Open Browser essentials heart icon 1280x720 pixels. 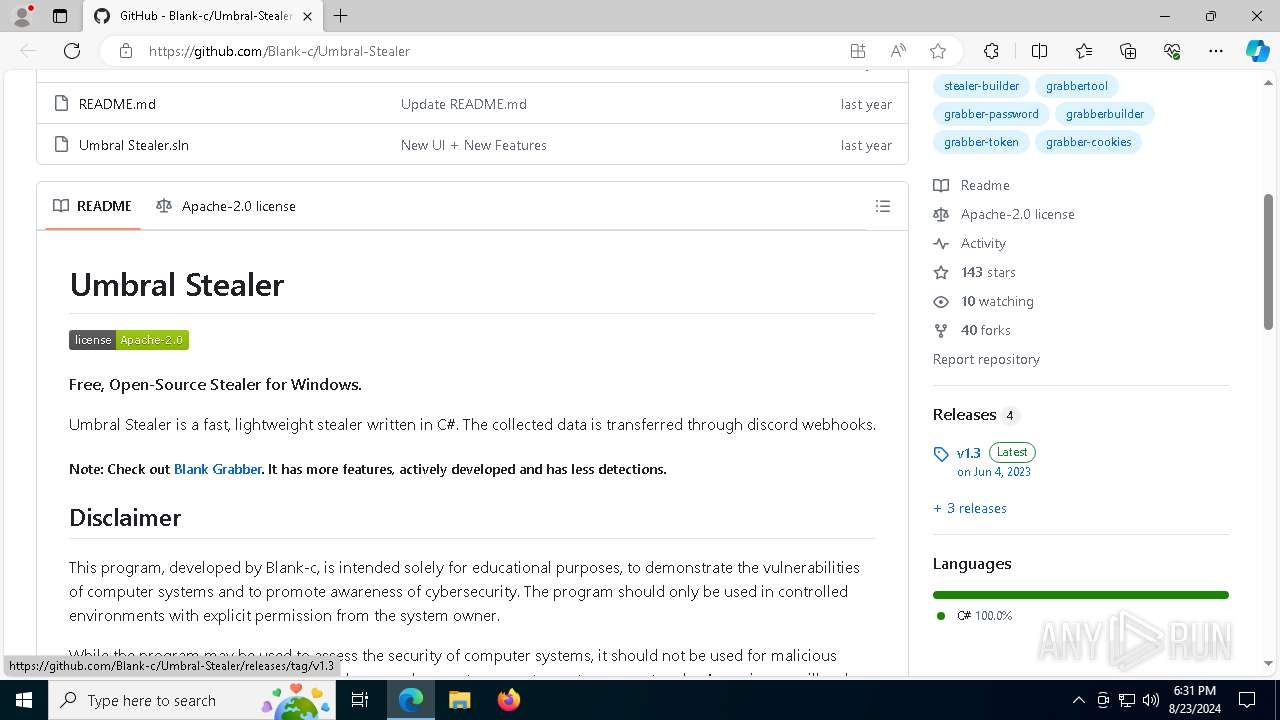(x=1172, y=51)
